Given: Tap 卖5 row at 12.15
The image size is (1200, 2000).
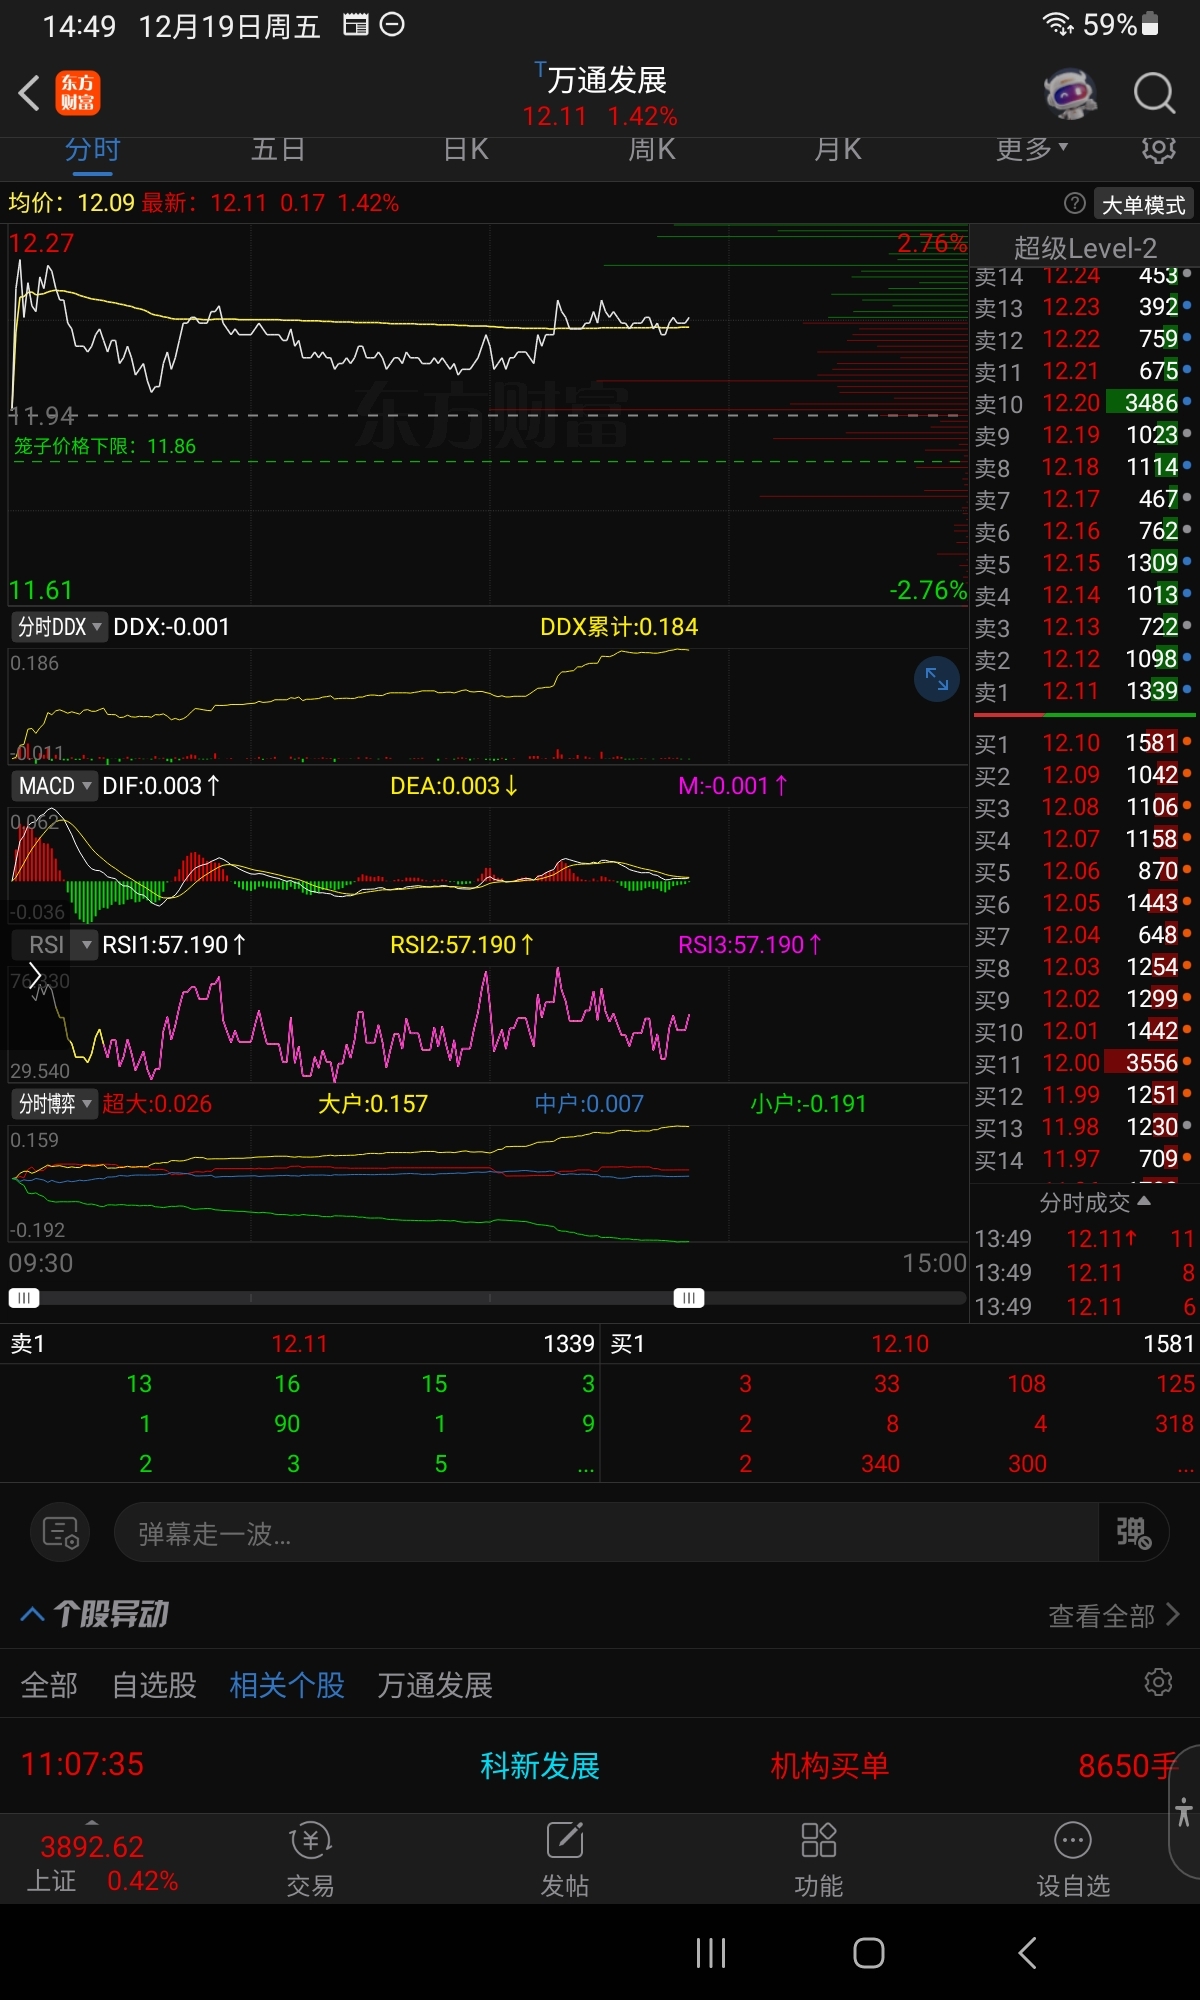Looking at the screenshot, I should pyautogui.click(x=1084, y=563).
